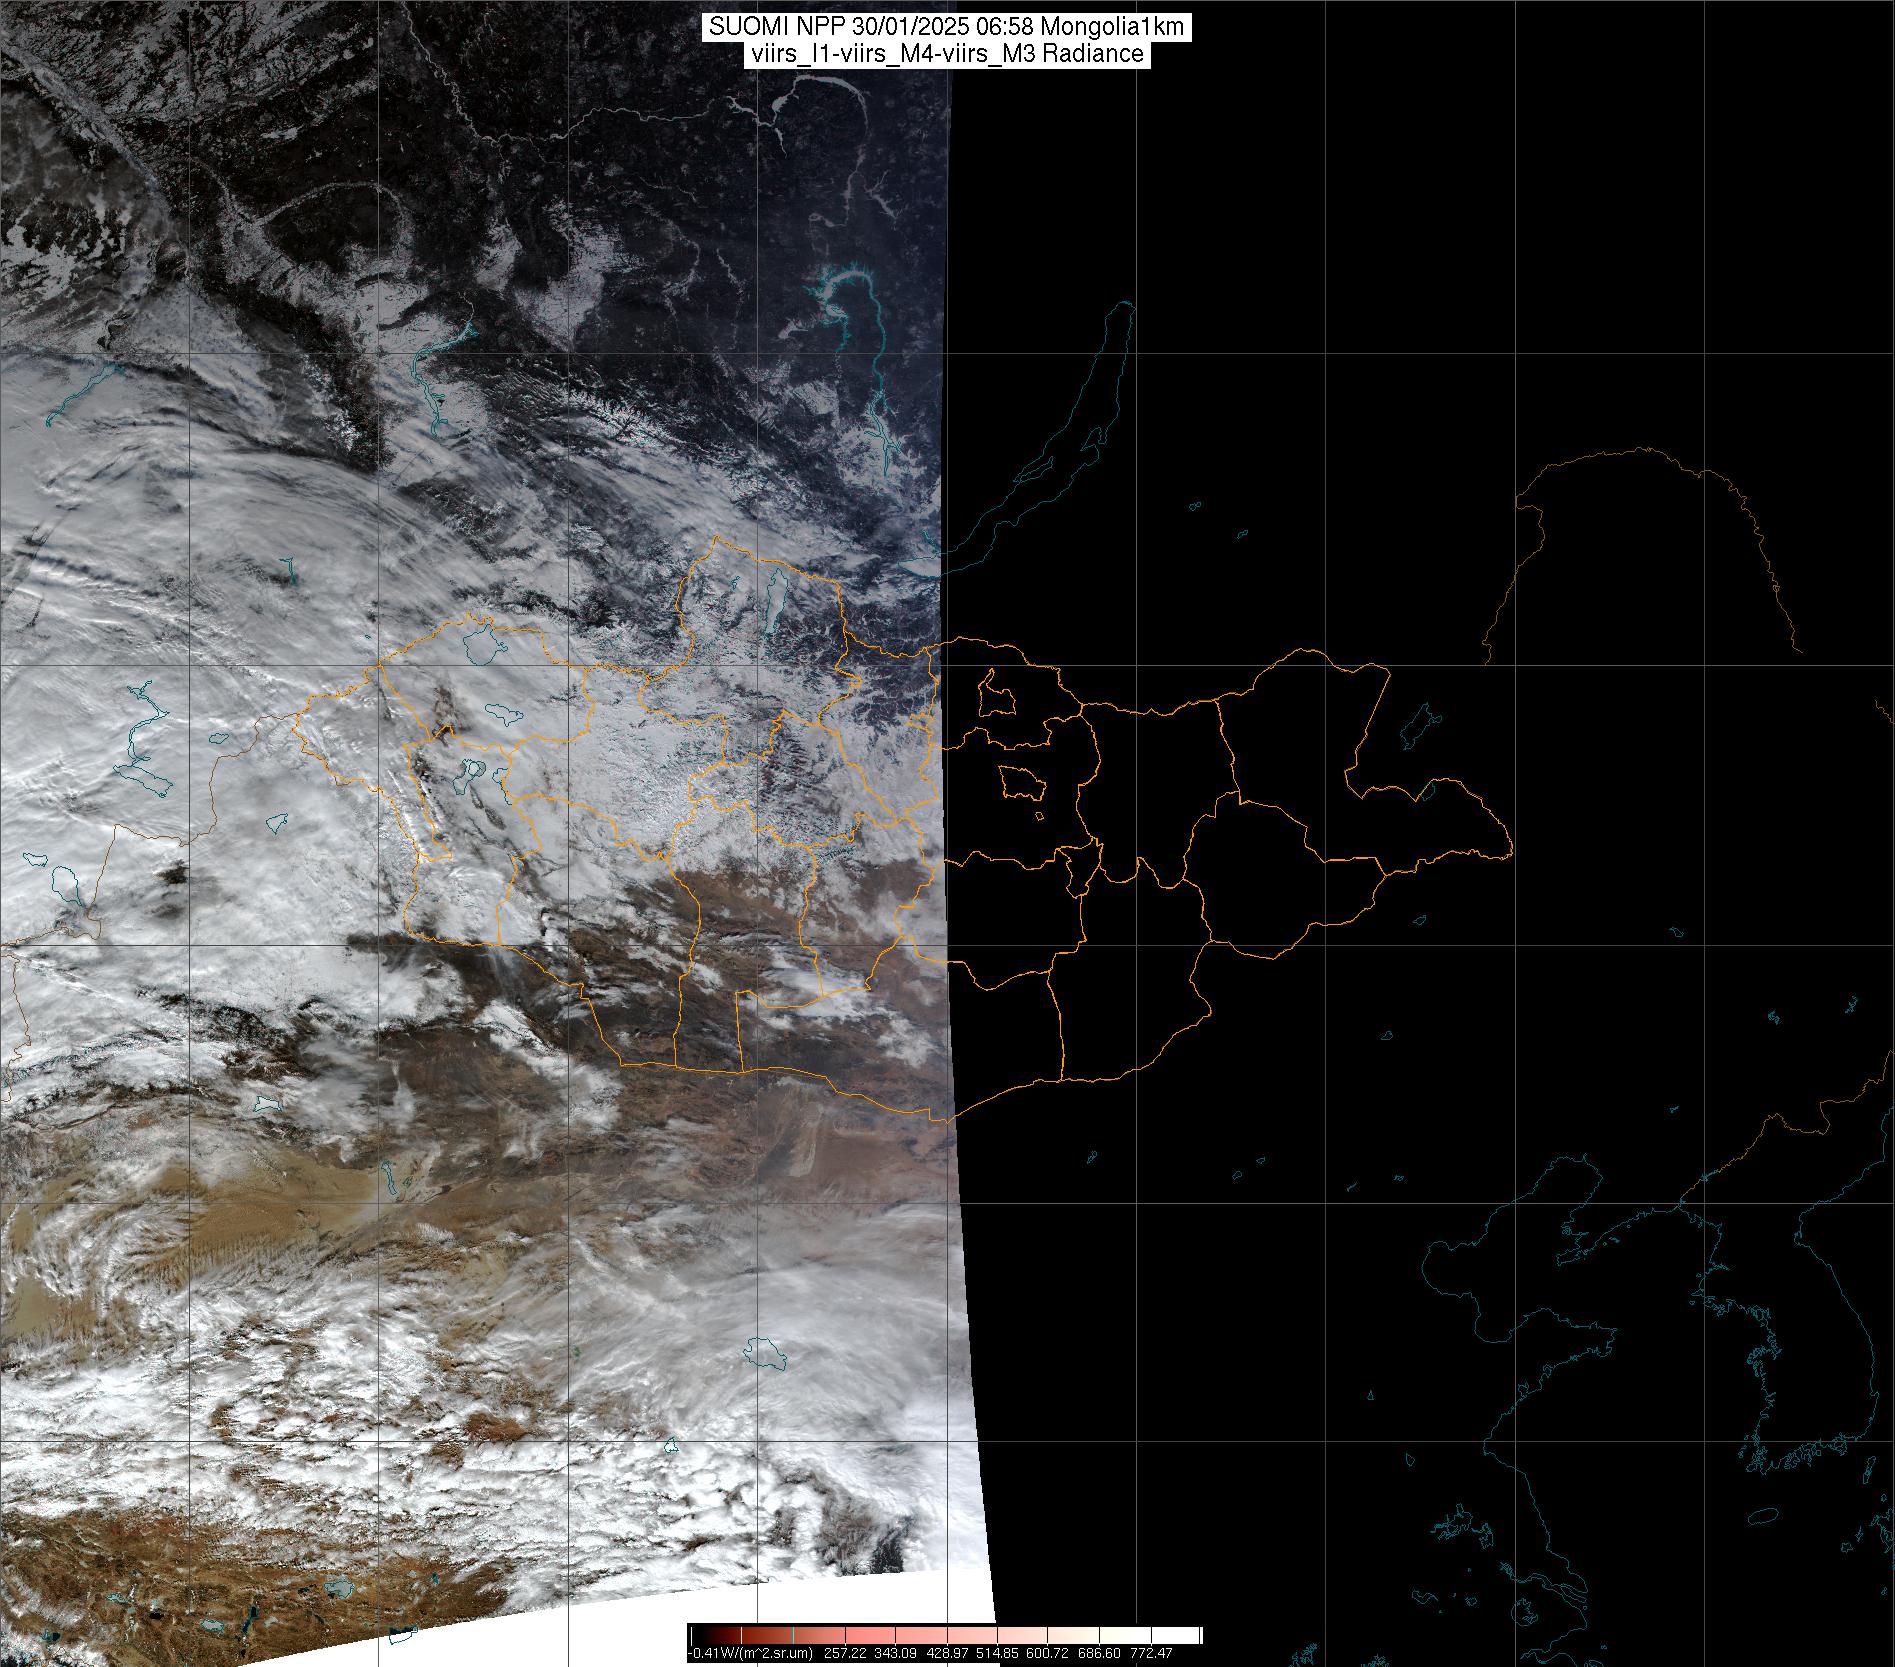Image resolution: width=1895 pixels, height=1667 pixels.
Task: Click the 'viirs_I1-viirs_M4-viirs_M3 Radiance' label
Action: (x=945, y=54)
